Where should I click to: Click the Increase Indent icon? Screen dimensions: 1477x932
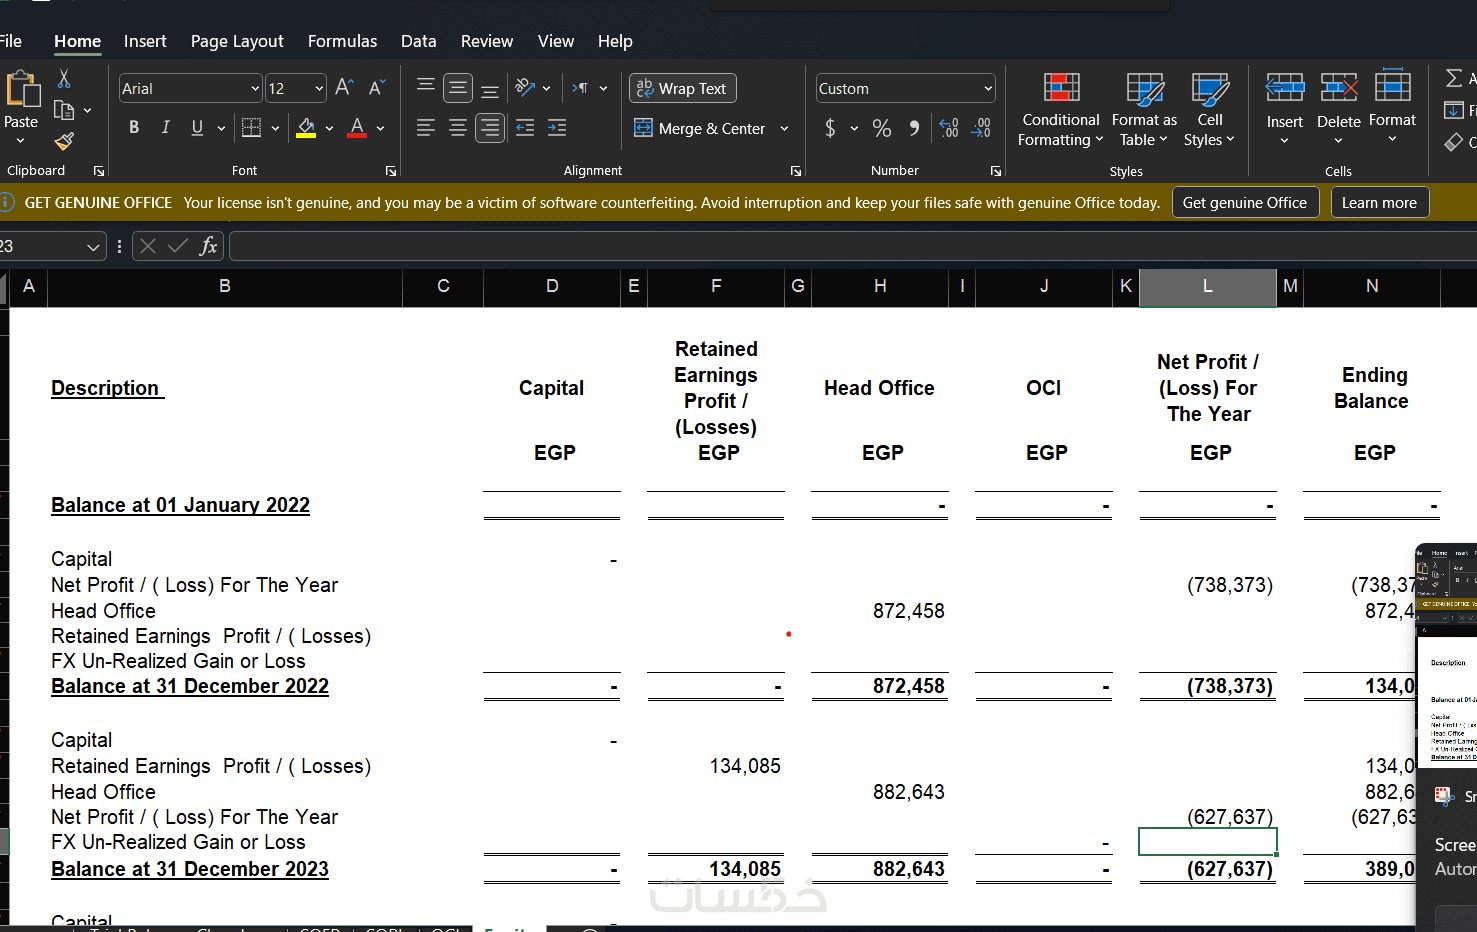[557, 128]
